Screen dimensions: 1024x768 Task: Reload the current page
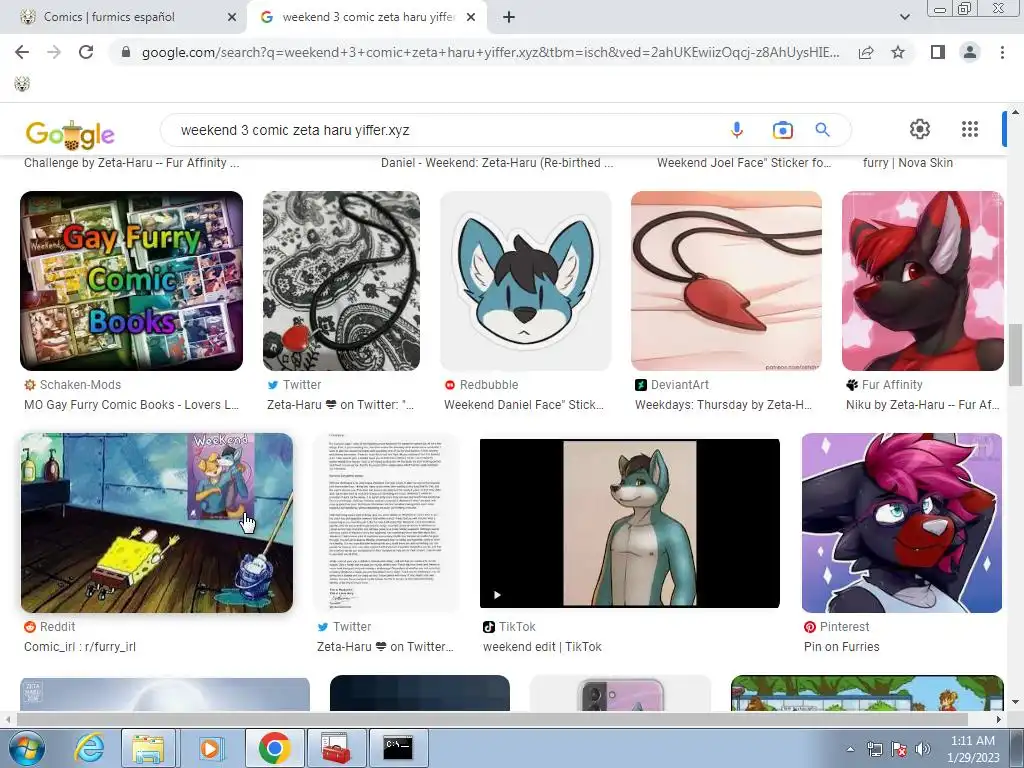point(86,52)
